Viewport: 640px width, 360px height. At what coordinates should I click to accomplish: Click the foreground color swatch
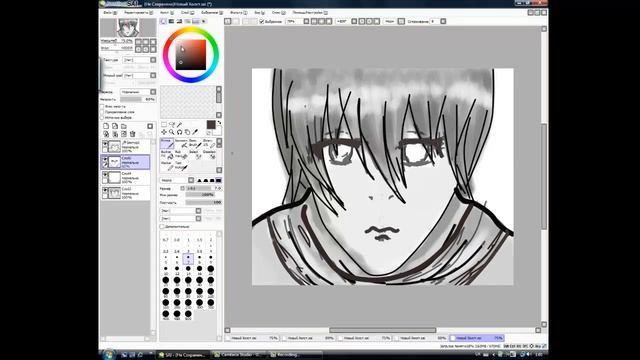point(211,124)
